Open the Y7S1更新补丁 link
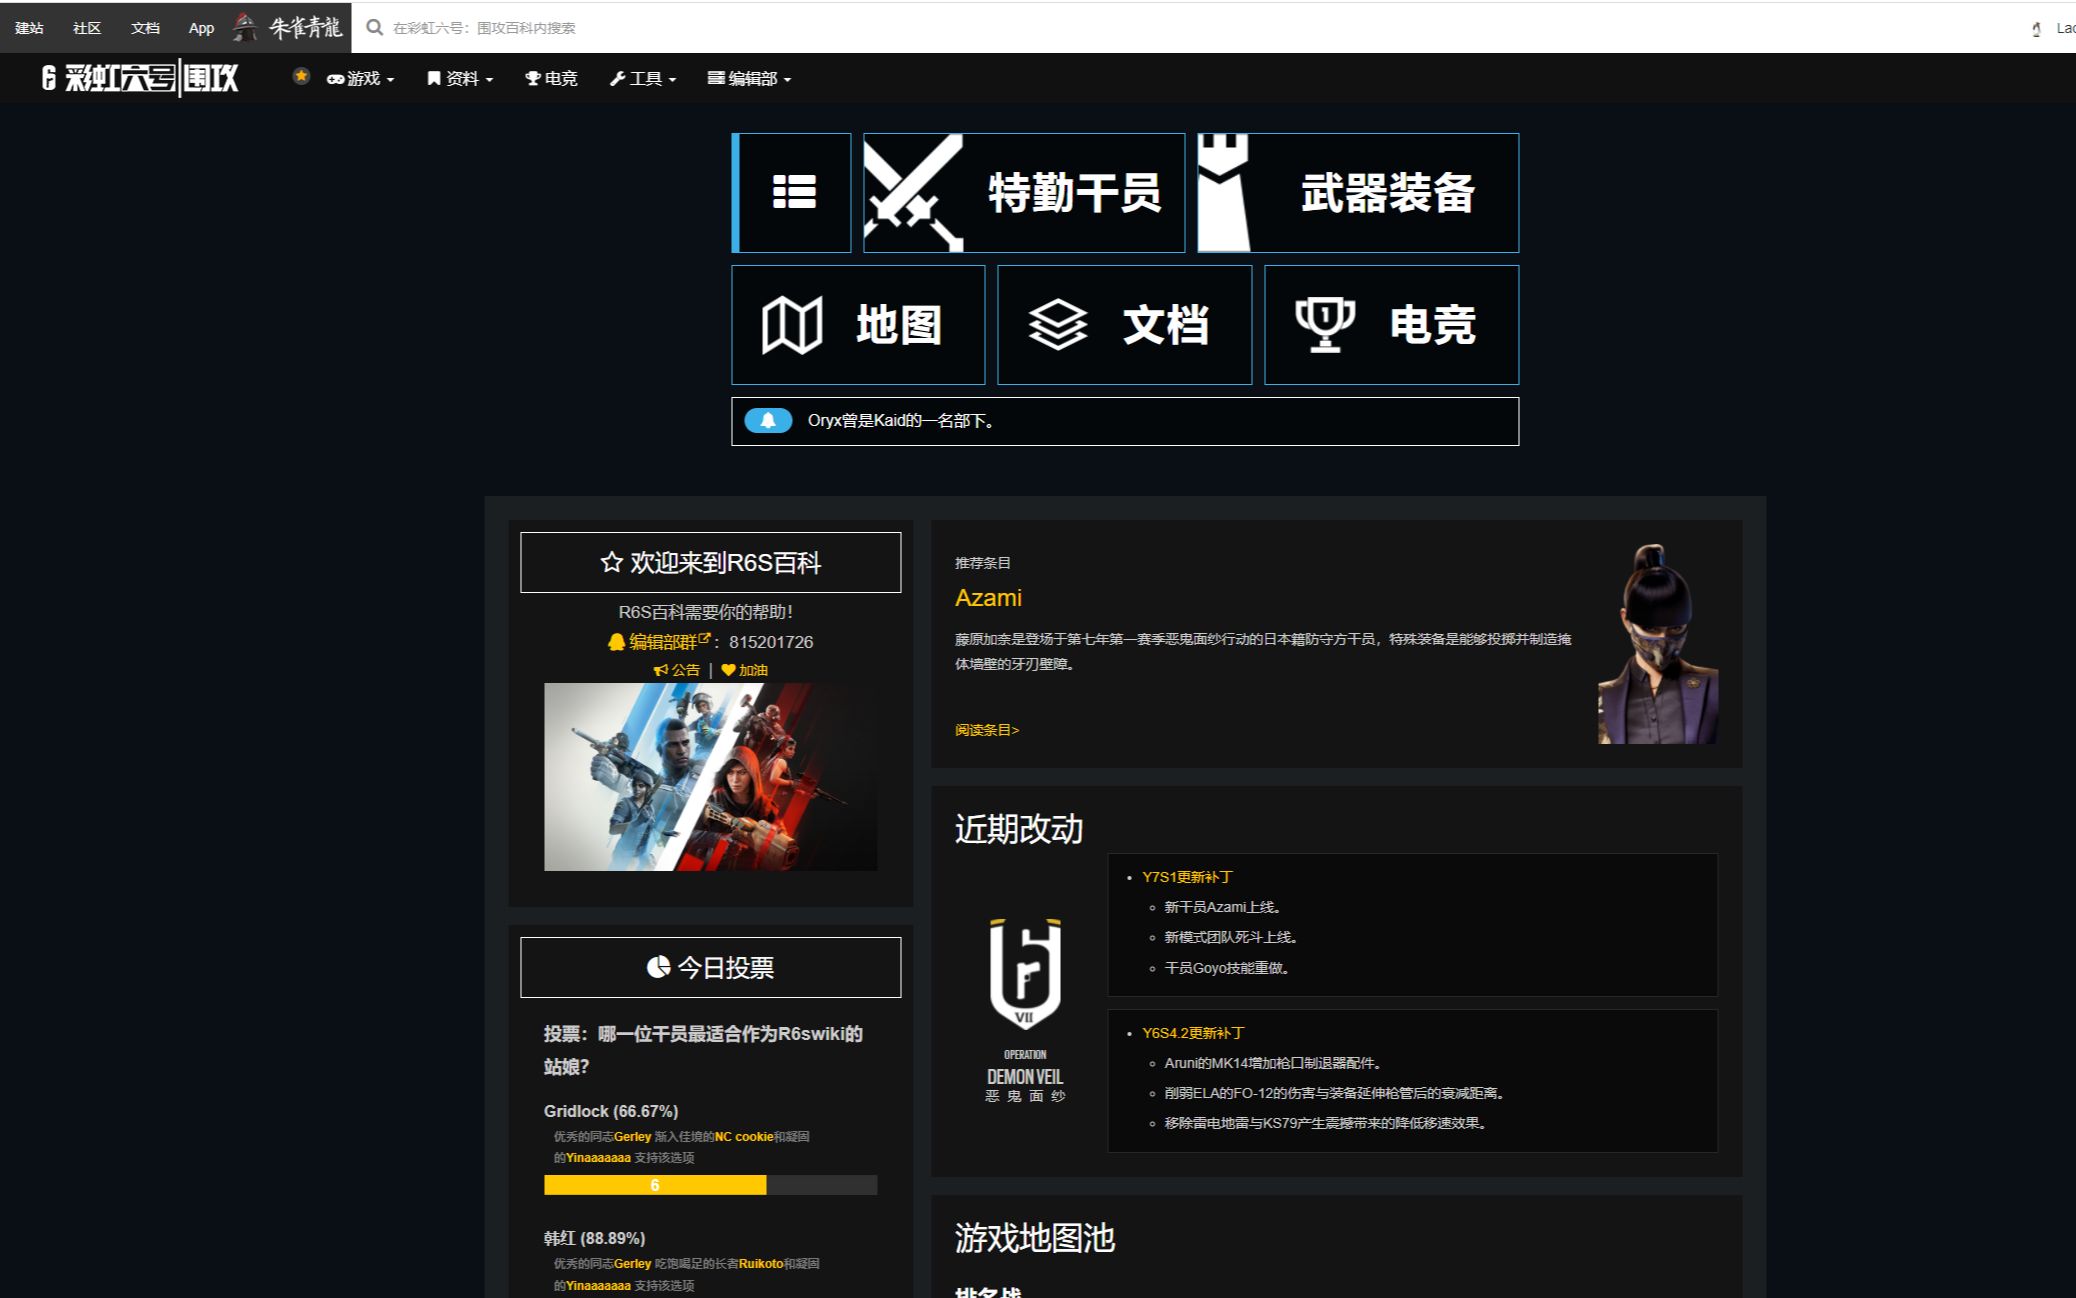The image size is (2076, 1298). point(1187,877)
